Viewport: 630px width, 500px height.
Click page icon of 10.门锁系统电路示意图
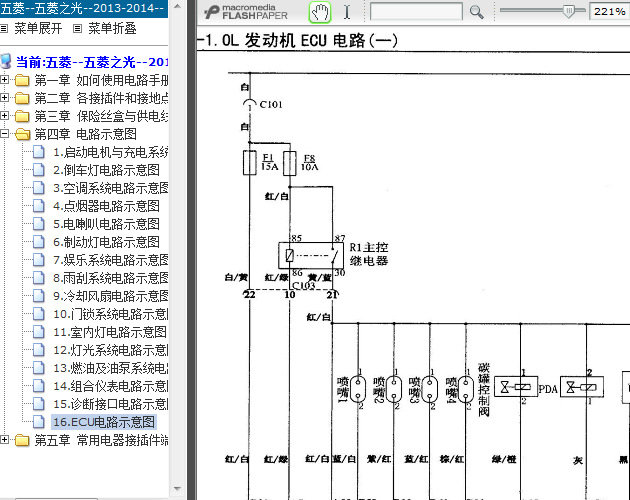[x=39, y=314]
